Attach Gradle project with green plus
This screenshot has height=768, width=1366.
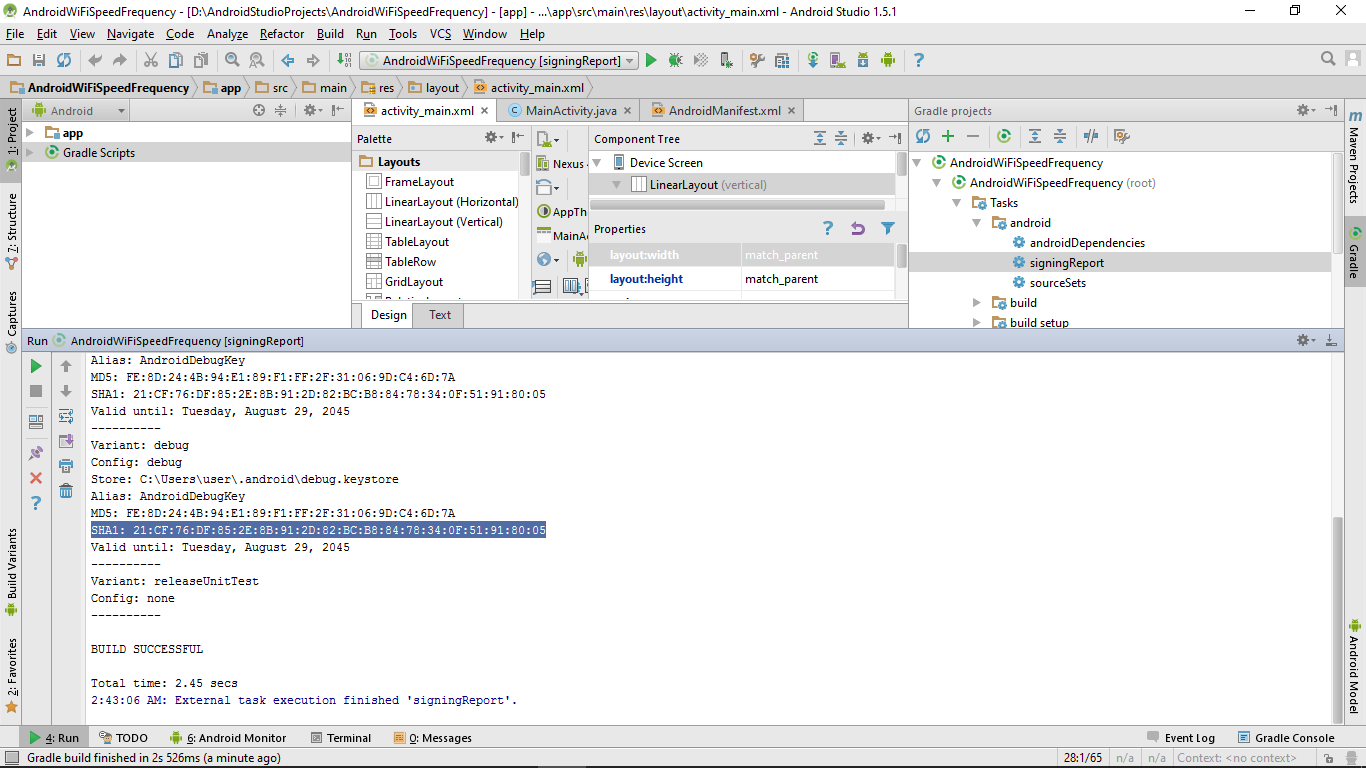pyautogui.click(x=948, y=136)
